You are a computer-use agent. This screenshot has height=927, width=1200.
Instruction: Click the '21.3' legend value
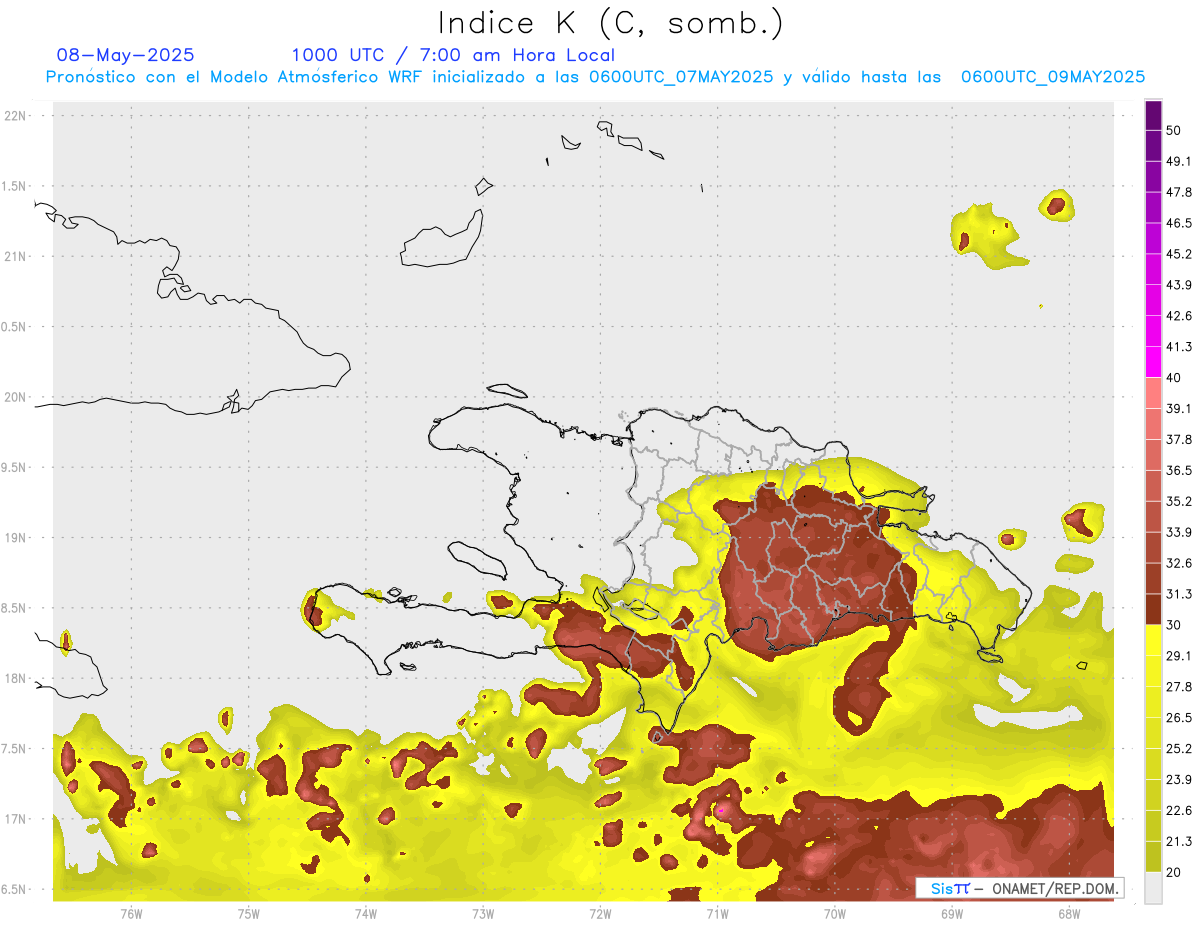point(1179,841)
